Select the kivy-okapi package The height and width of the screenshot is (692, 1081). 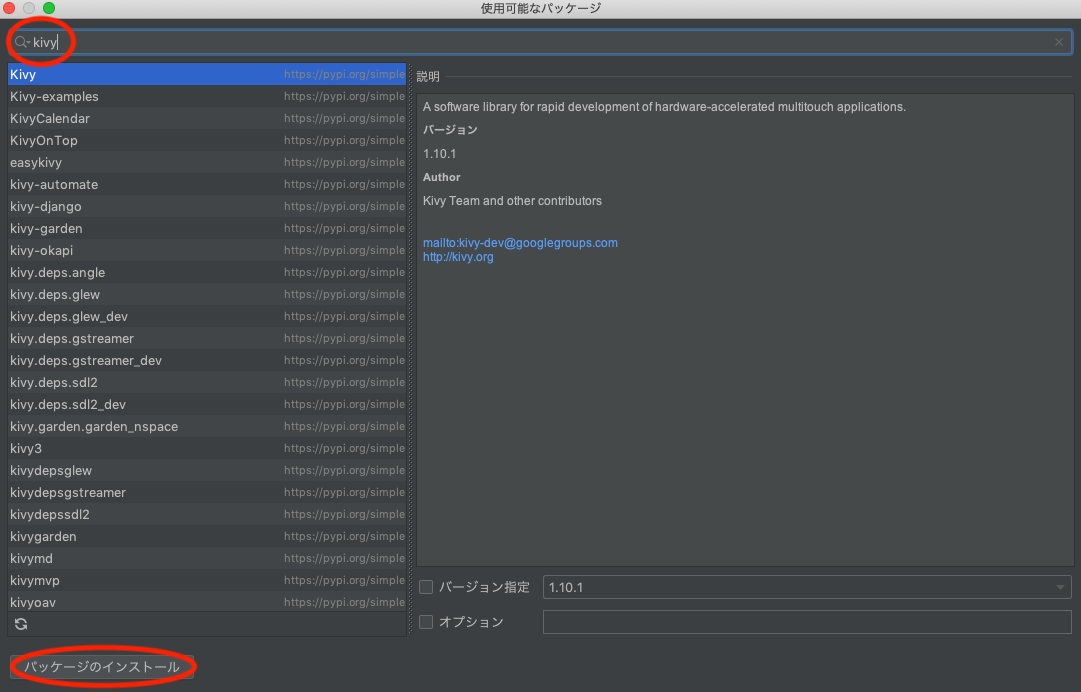click(x=207, y=251)
